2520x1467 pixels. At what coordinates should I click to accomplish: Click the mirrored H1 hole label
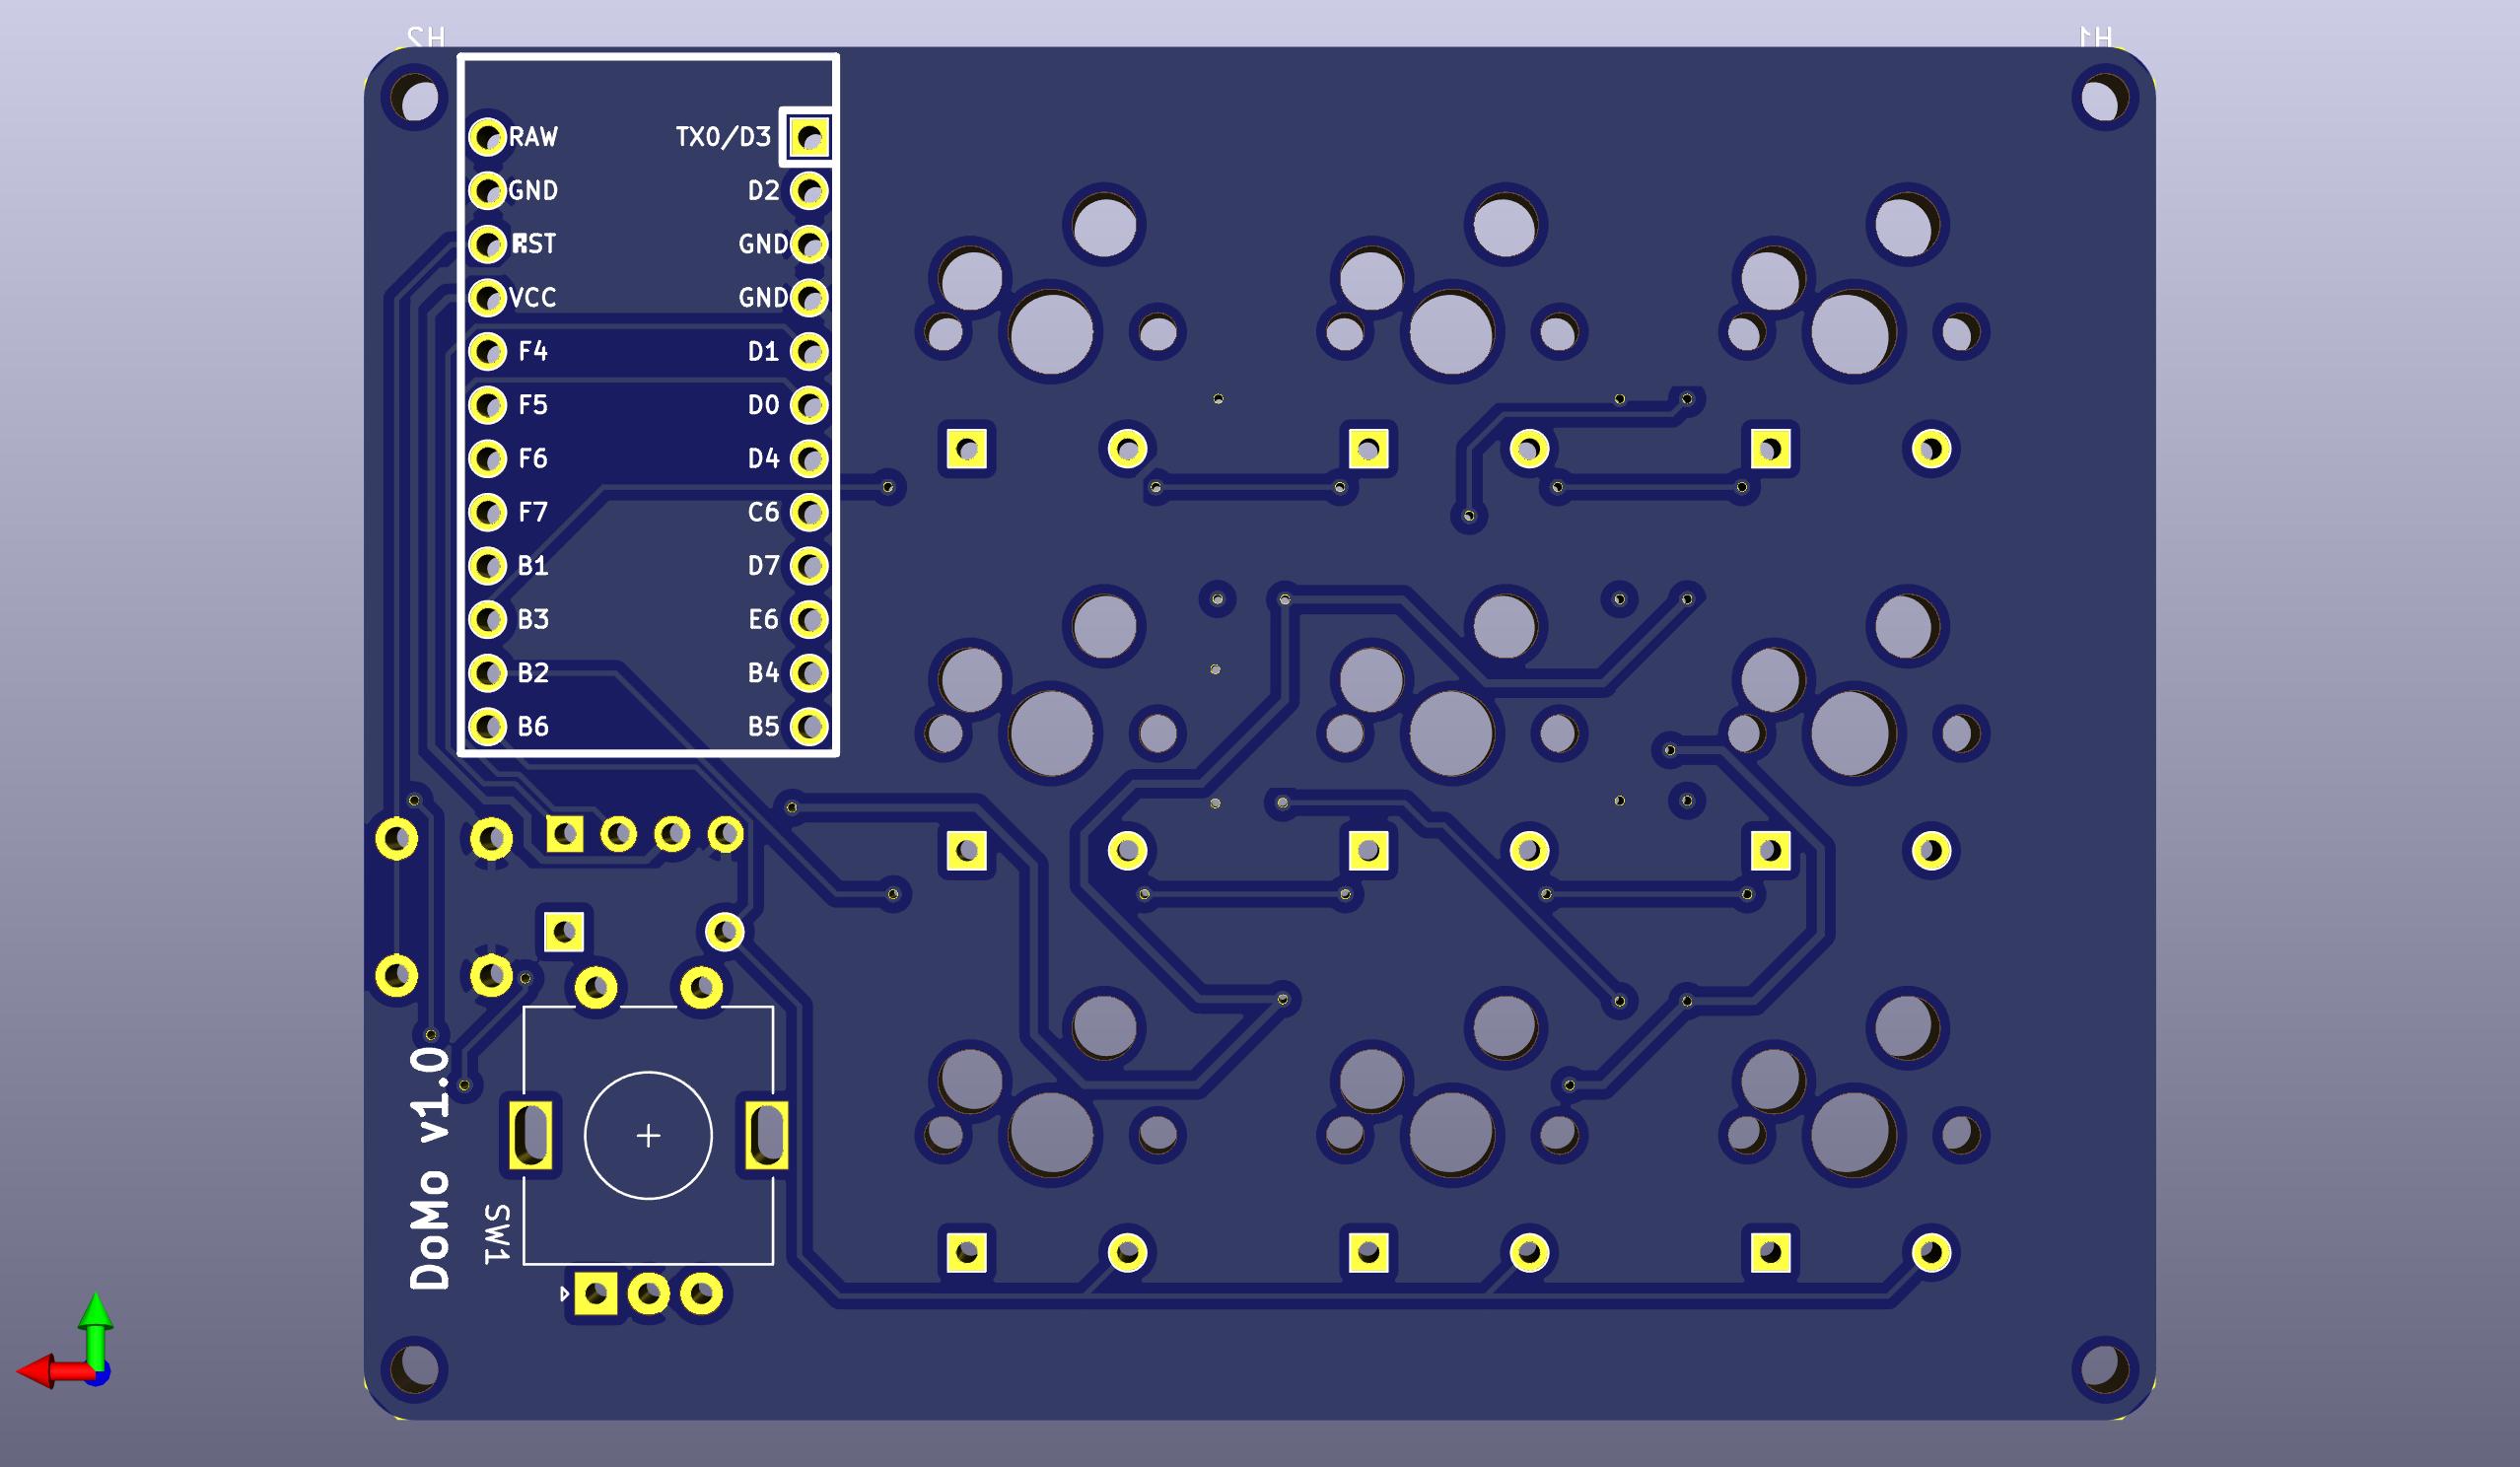pyautogui.click(x=2096, y=37)
